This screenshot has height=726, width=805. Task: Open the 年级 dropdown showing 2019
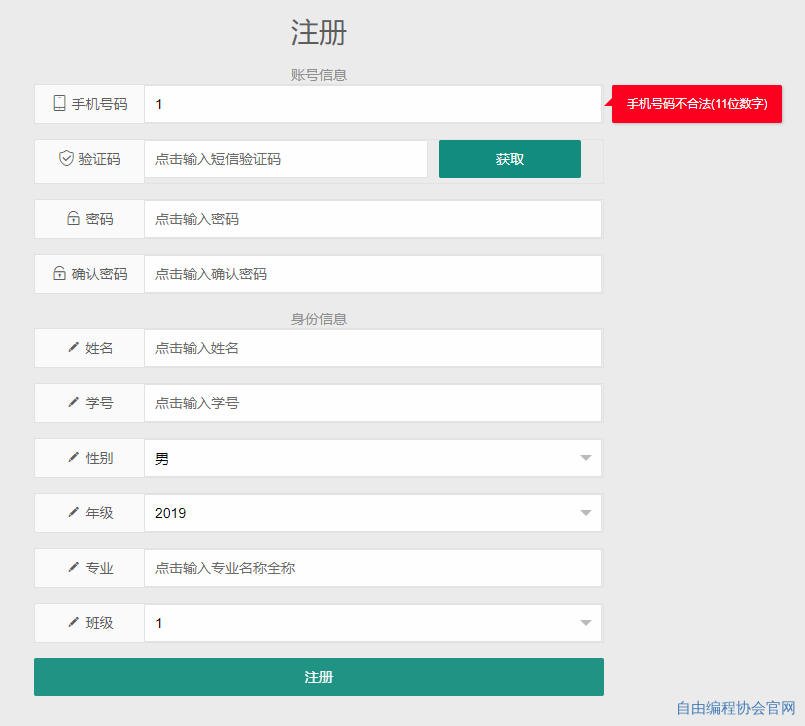373,513
